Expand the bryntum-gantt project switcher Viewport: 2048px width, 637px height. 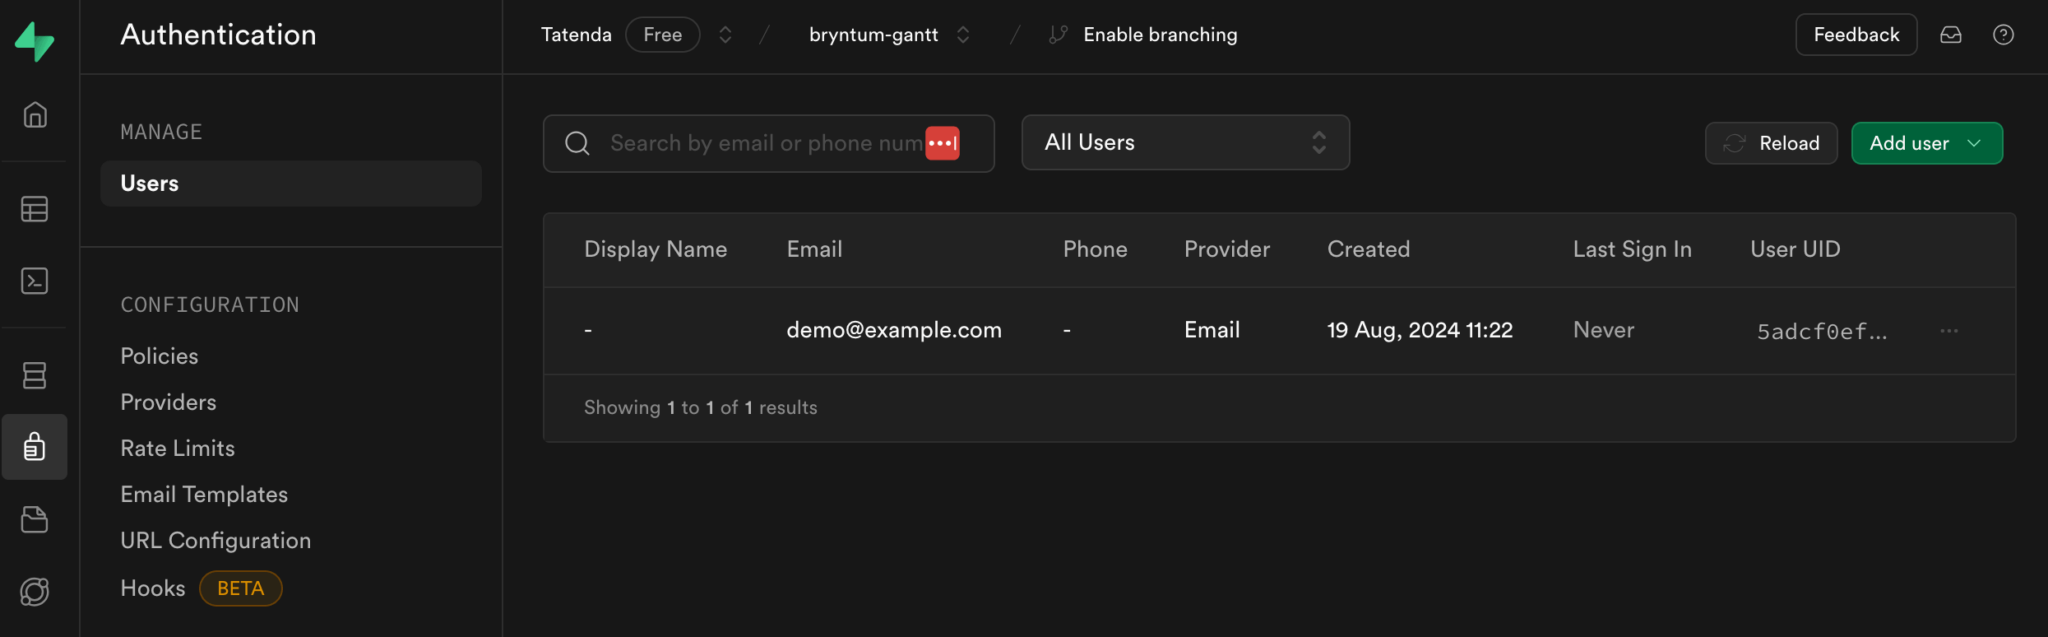tap(963, 35)
